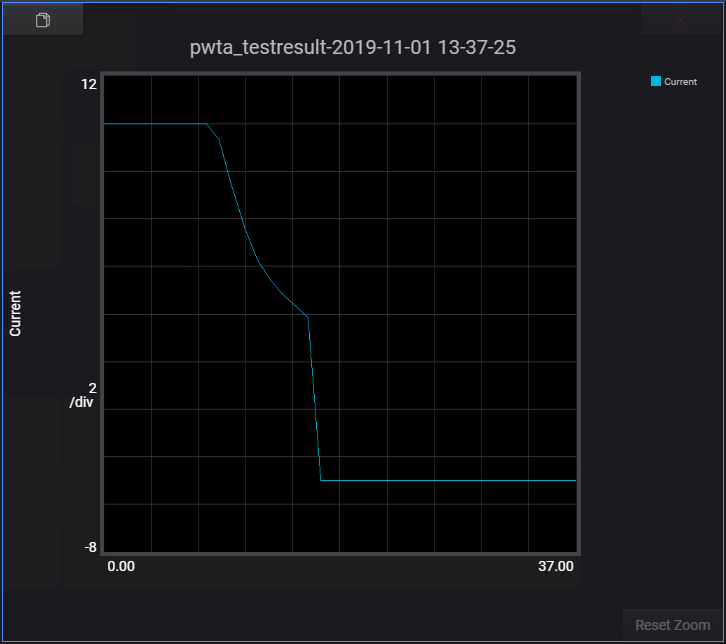This screenshot has width=726, height=644.
Task: Click the -8 minimum y-axis value
Action: [89, 547]
